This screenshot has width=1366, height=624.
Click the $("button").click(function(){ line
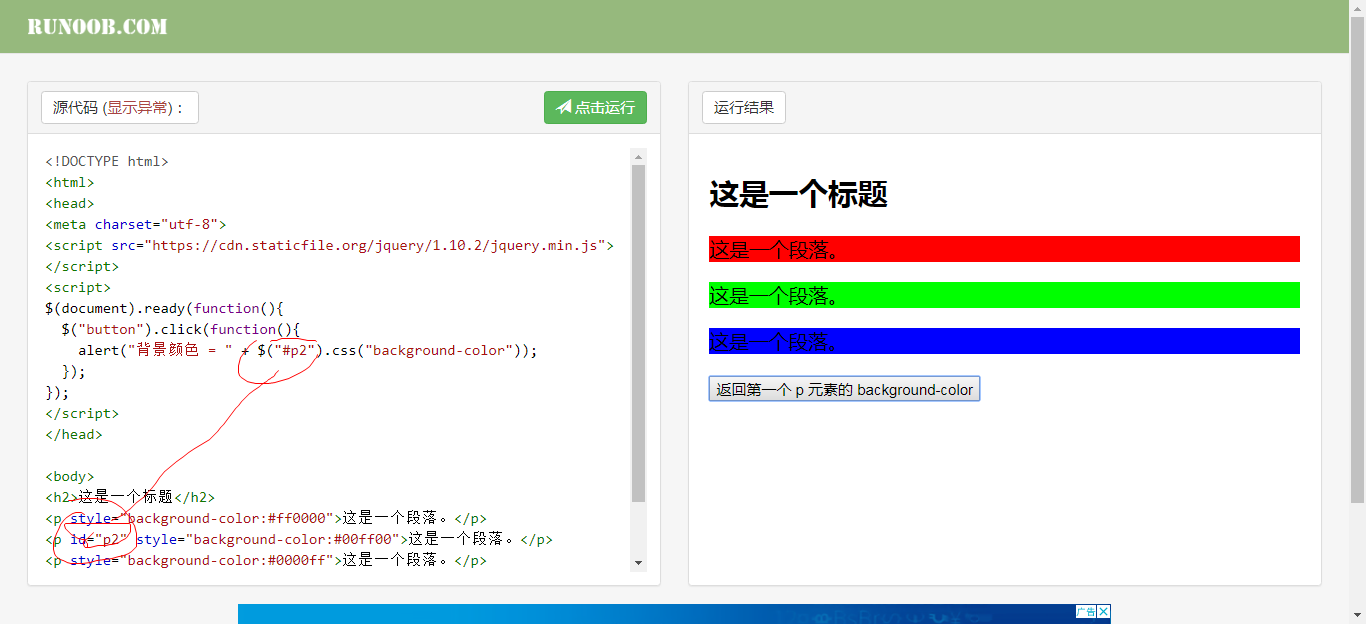point(181,329)
